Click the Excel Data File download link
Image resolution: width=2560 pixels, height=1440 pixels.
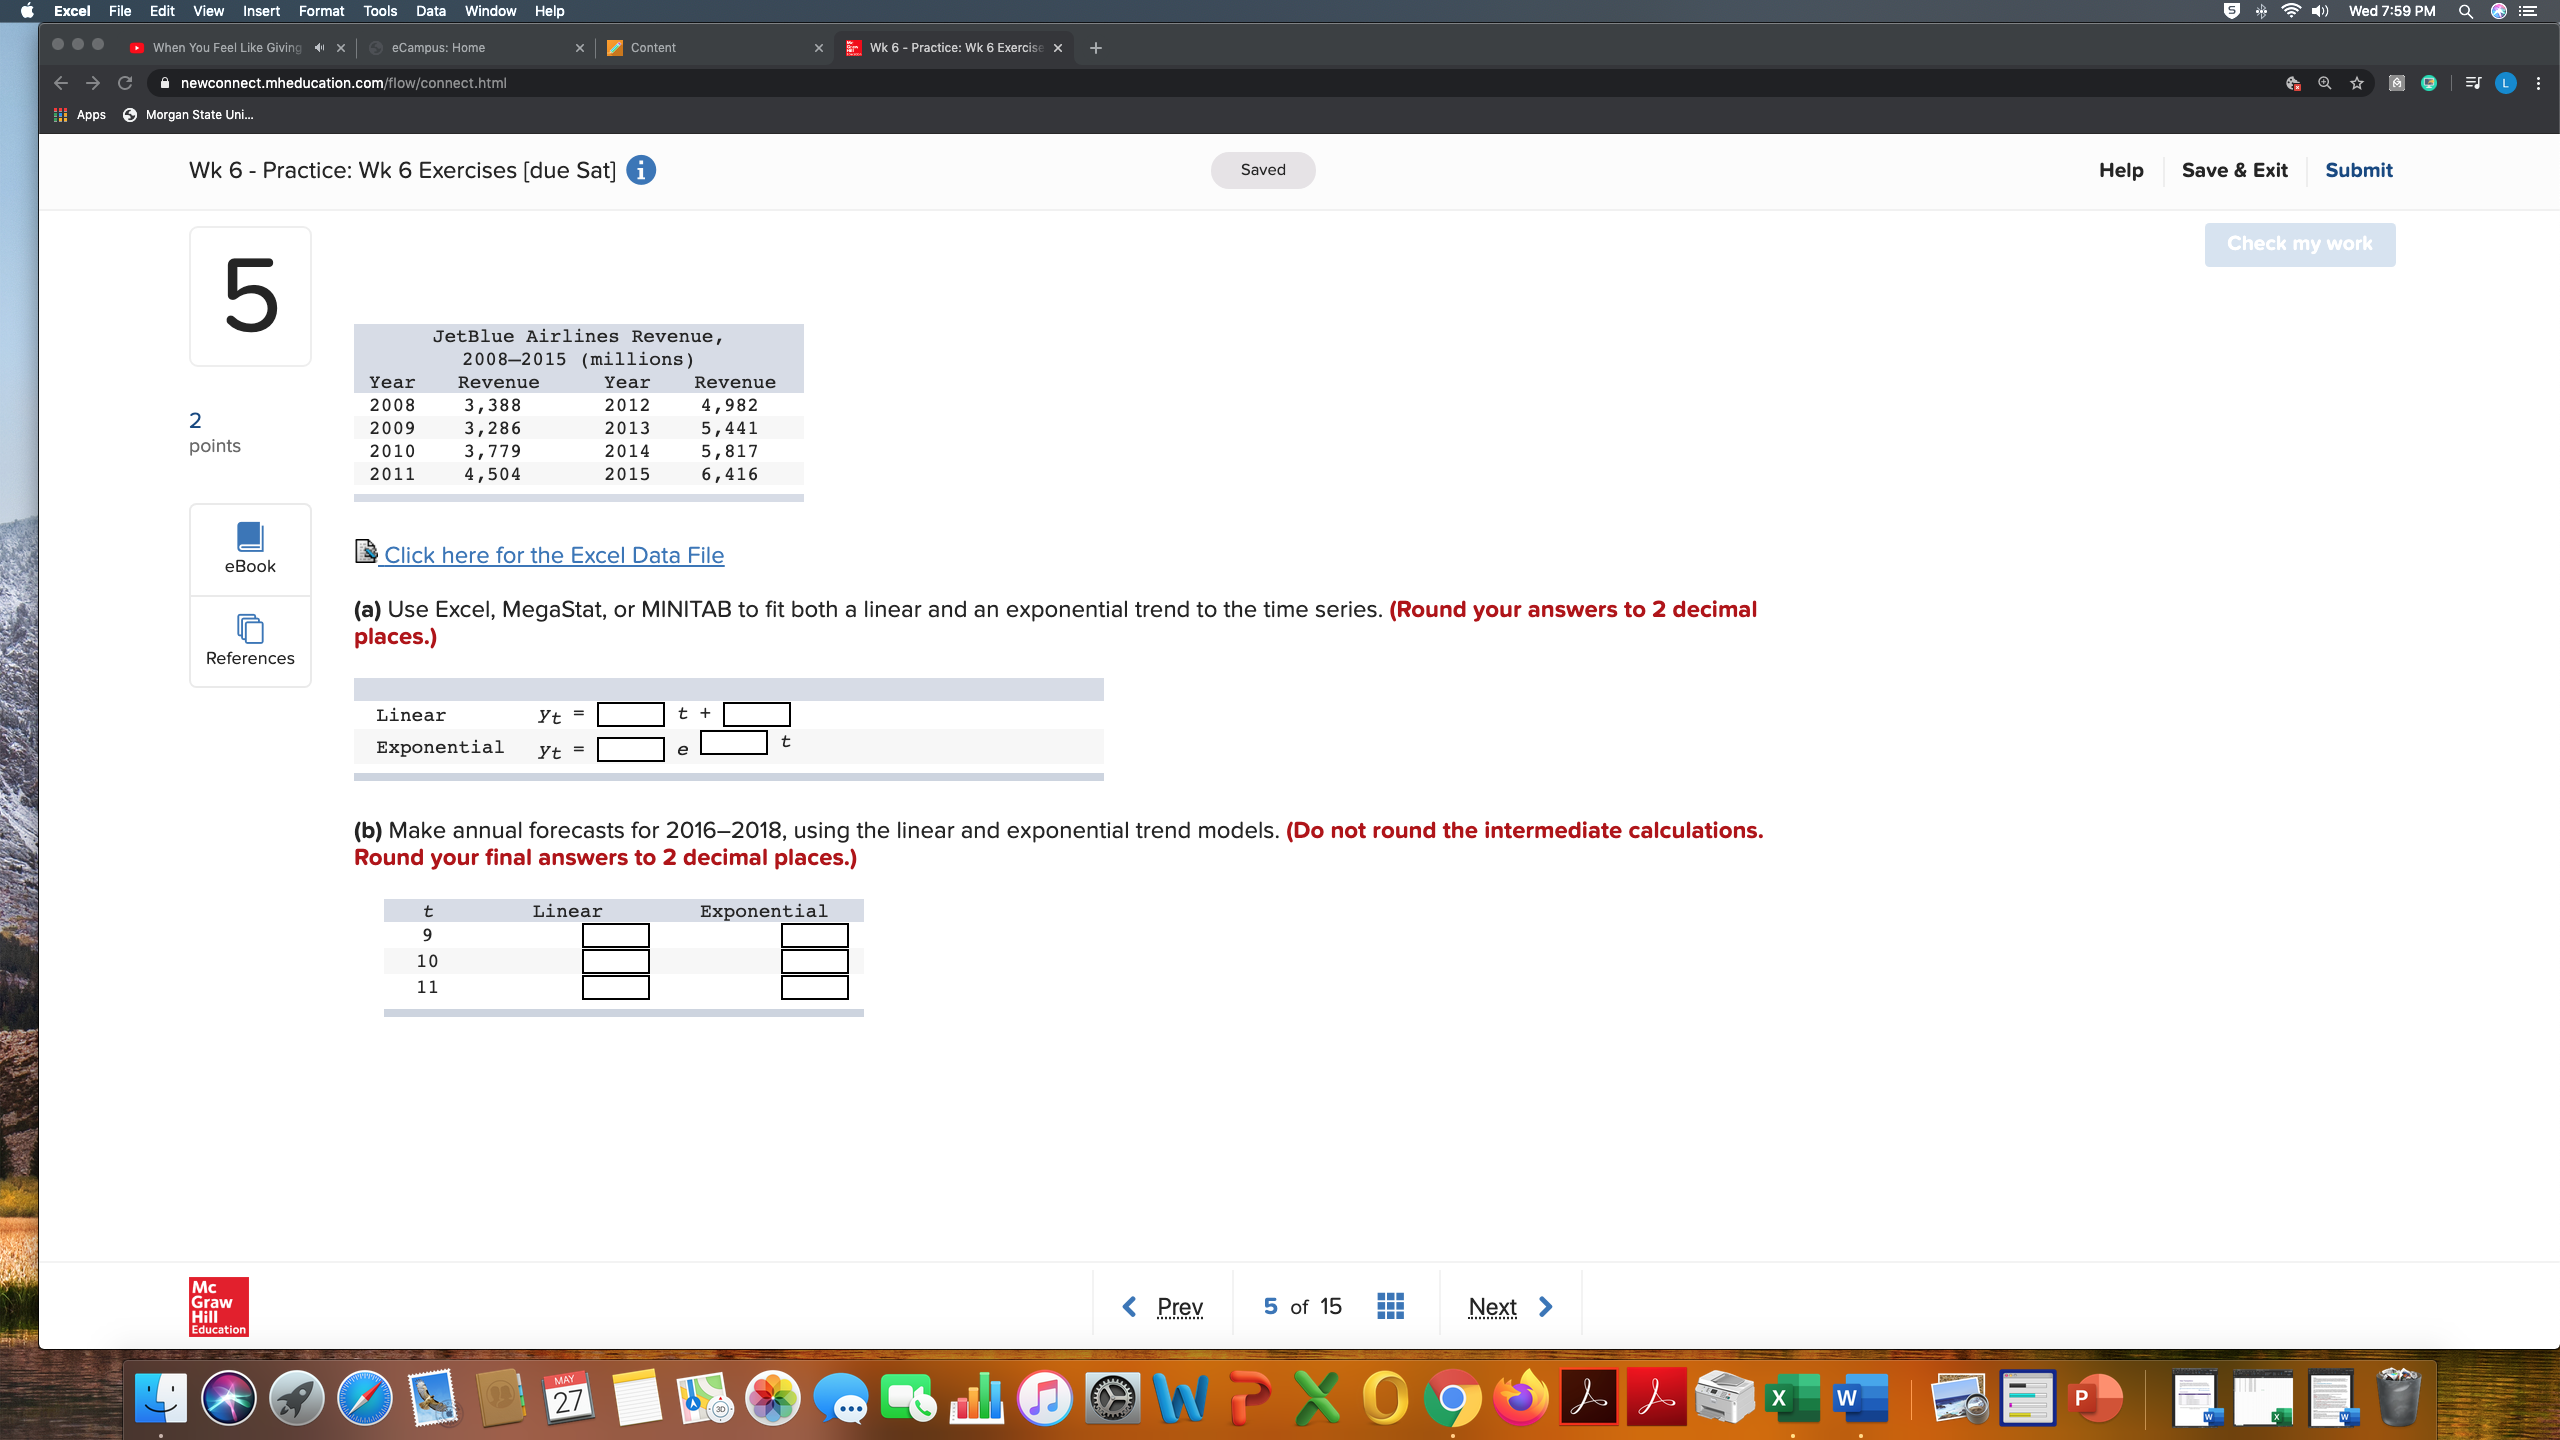pyautogui.click(x=554, y=555)
